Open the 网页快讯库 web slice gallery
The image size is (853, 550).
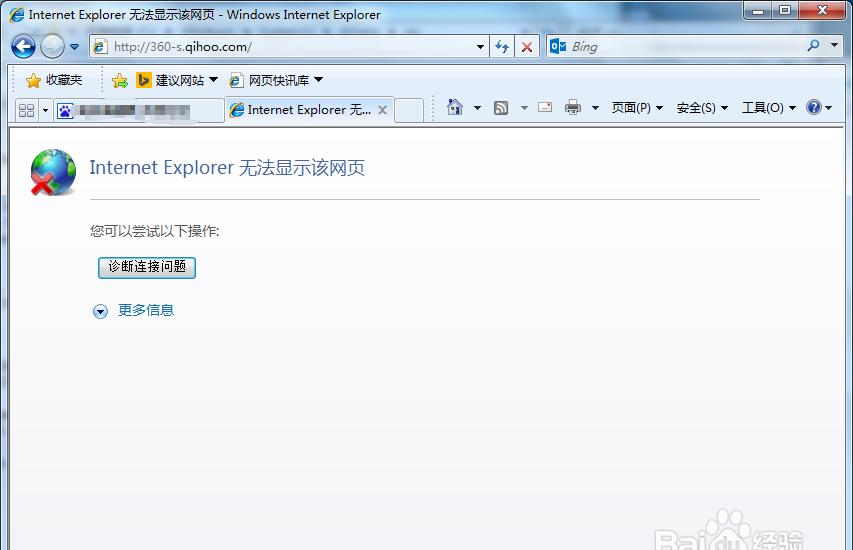tap(276, 81)
